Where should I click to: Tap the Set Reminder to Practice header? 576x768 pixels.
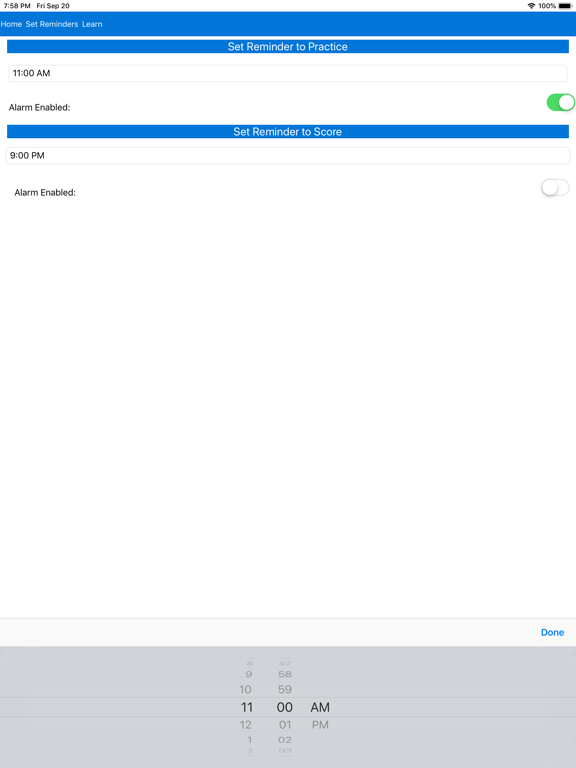point(288,47)
